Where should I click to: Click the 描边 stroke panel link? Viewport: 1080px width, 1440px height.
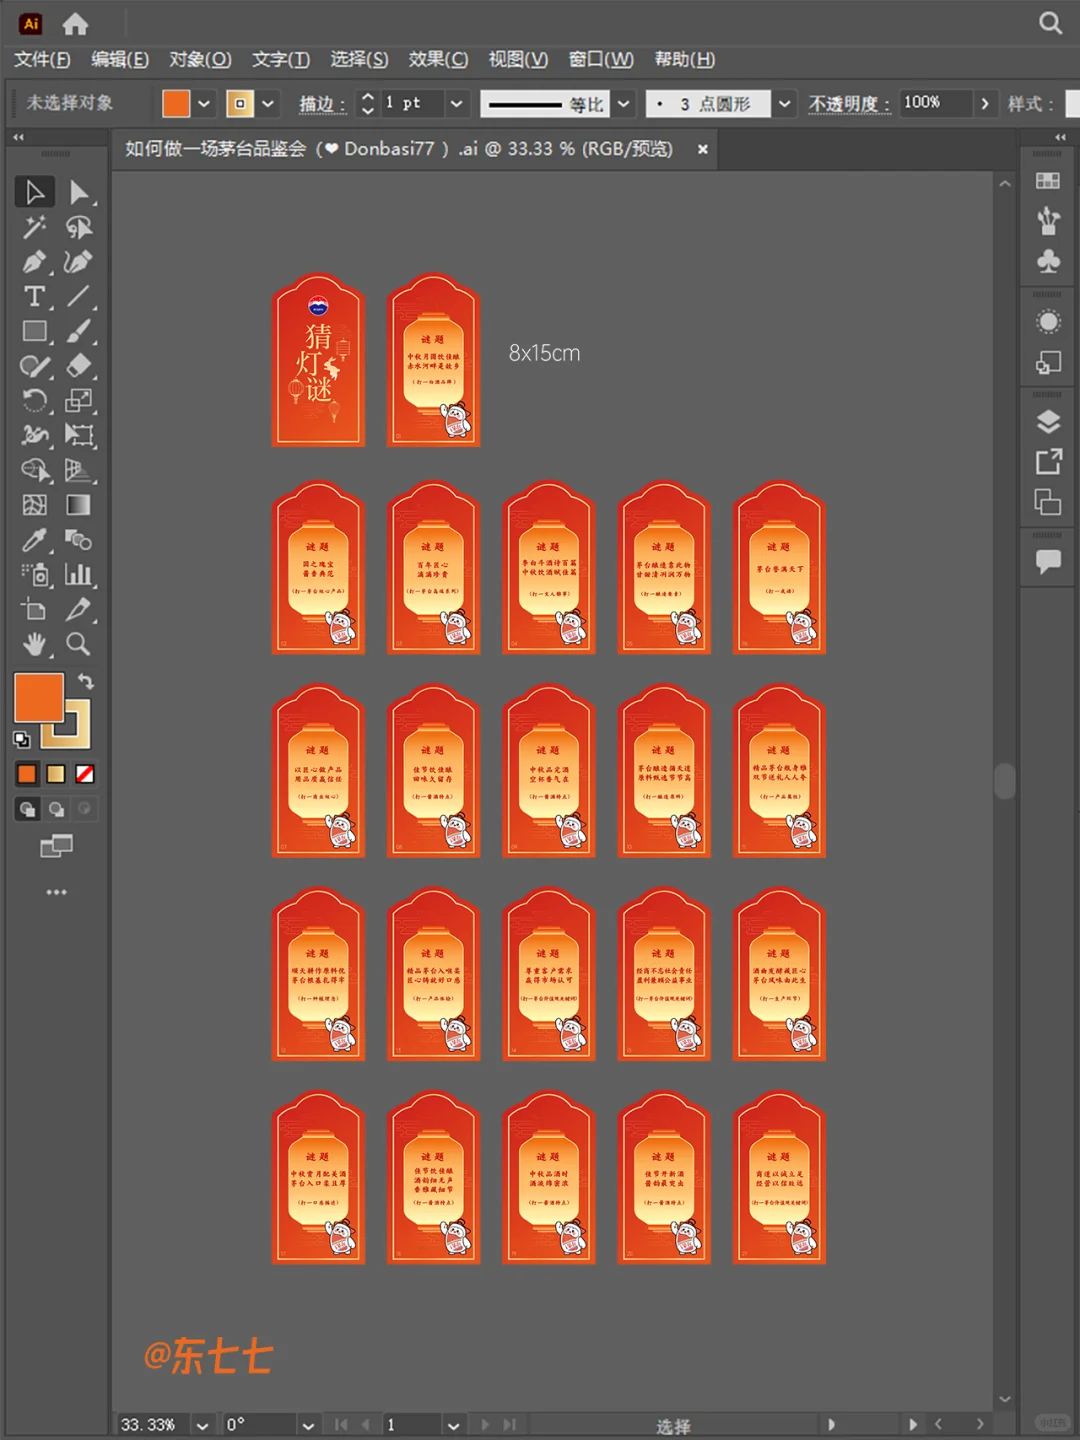pos(322,104)
